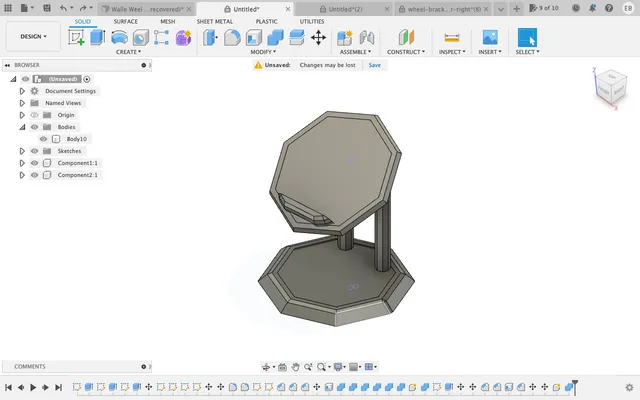Expand the Origin folder
Image resolution: width=640 pixels, height=400 pixels.
(x=22, y=115)
